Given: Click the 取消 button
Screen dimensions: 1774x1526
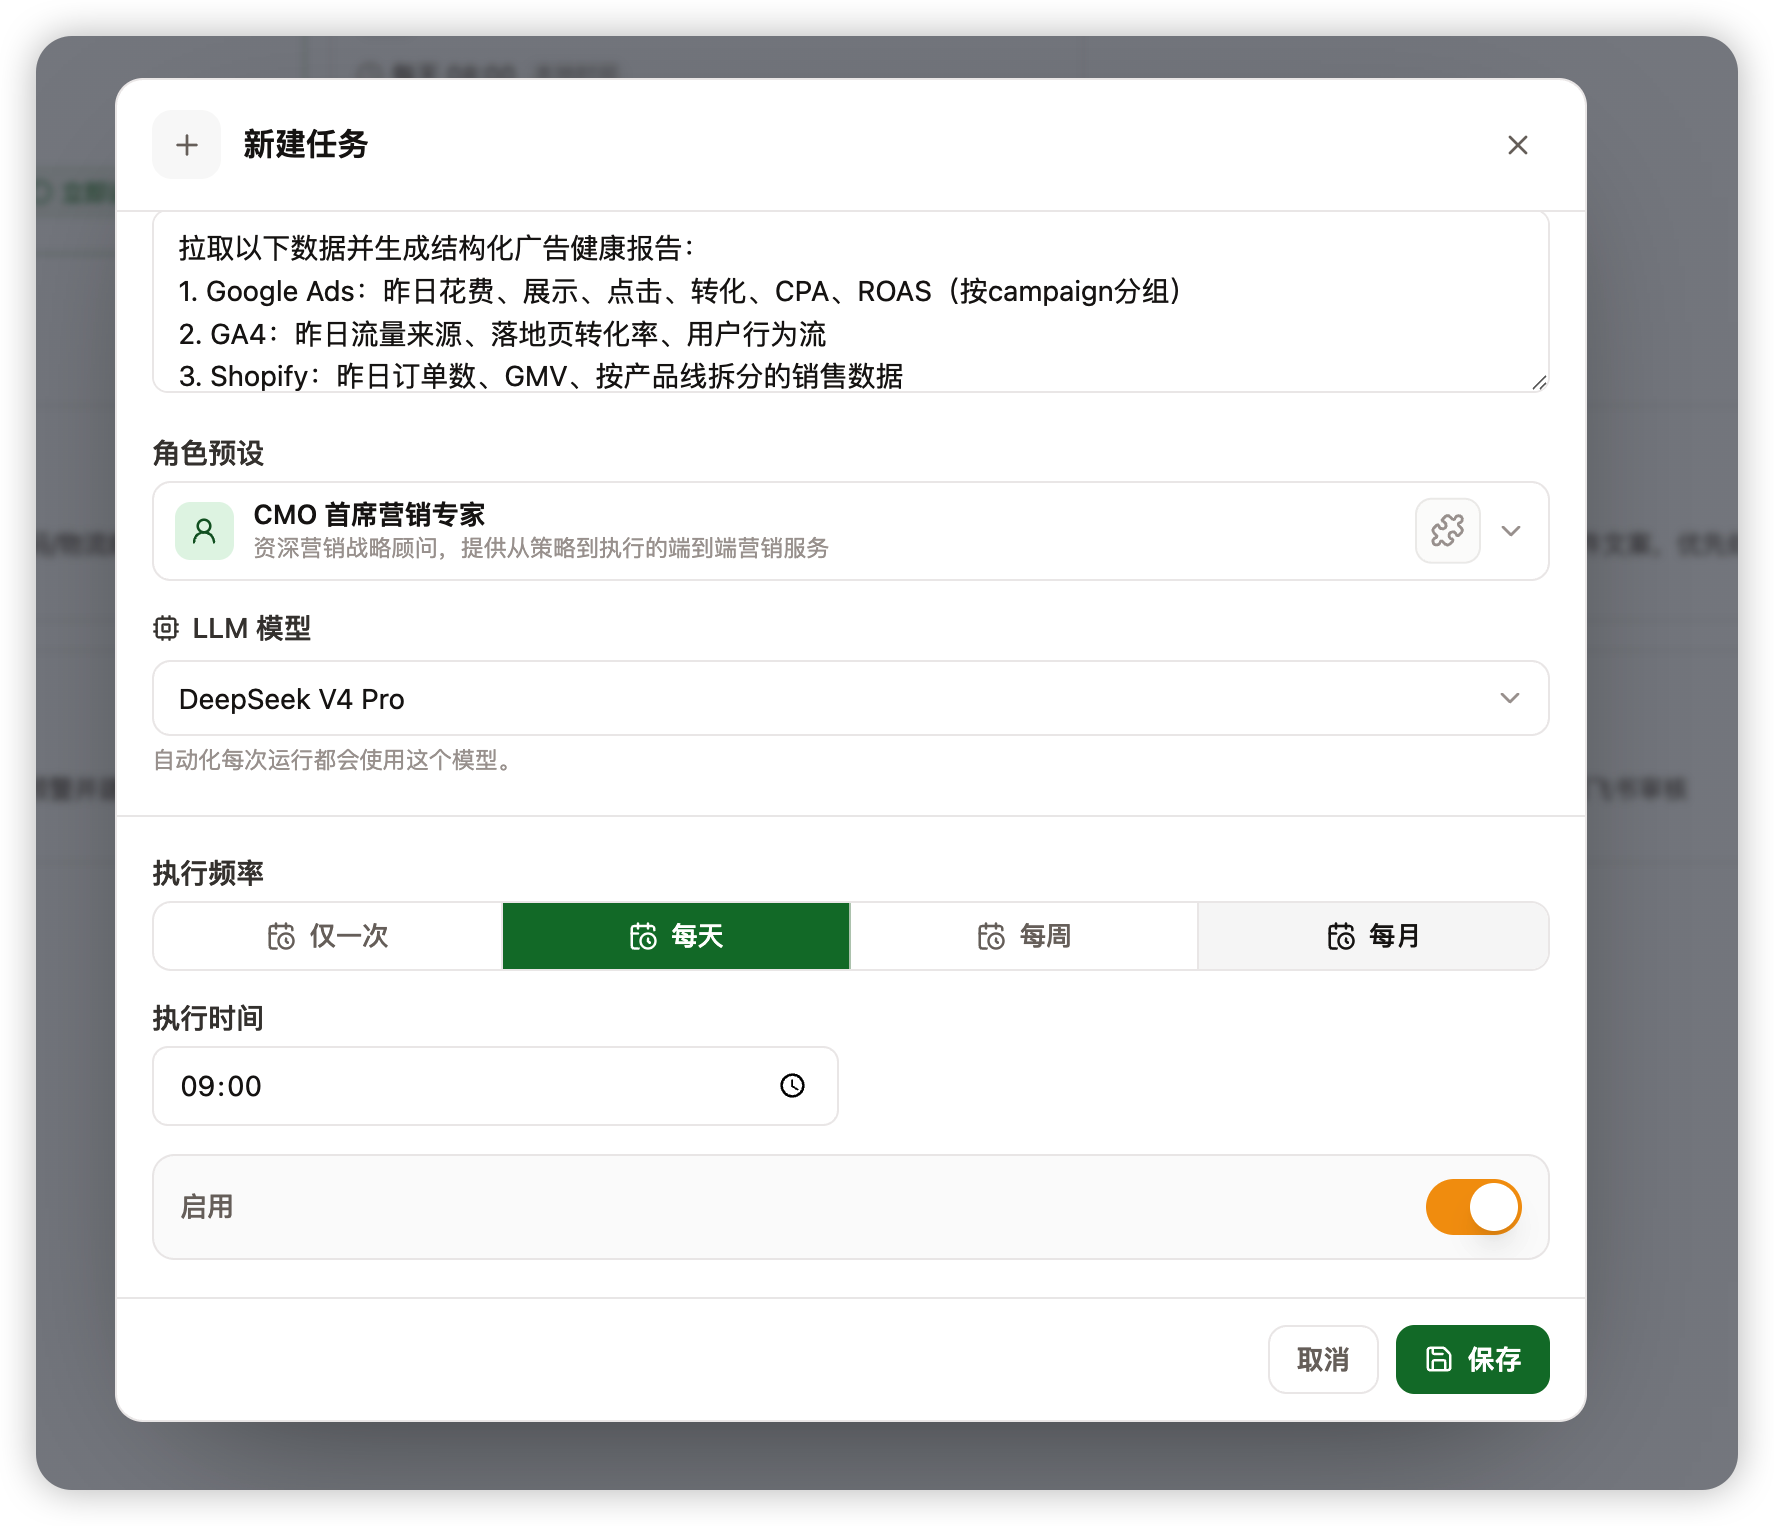Looking at the screenshot, I should [1323, 1359].
